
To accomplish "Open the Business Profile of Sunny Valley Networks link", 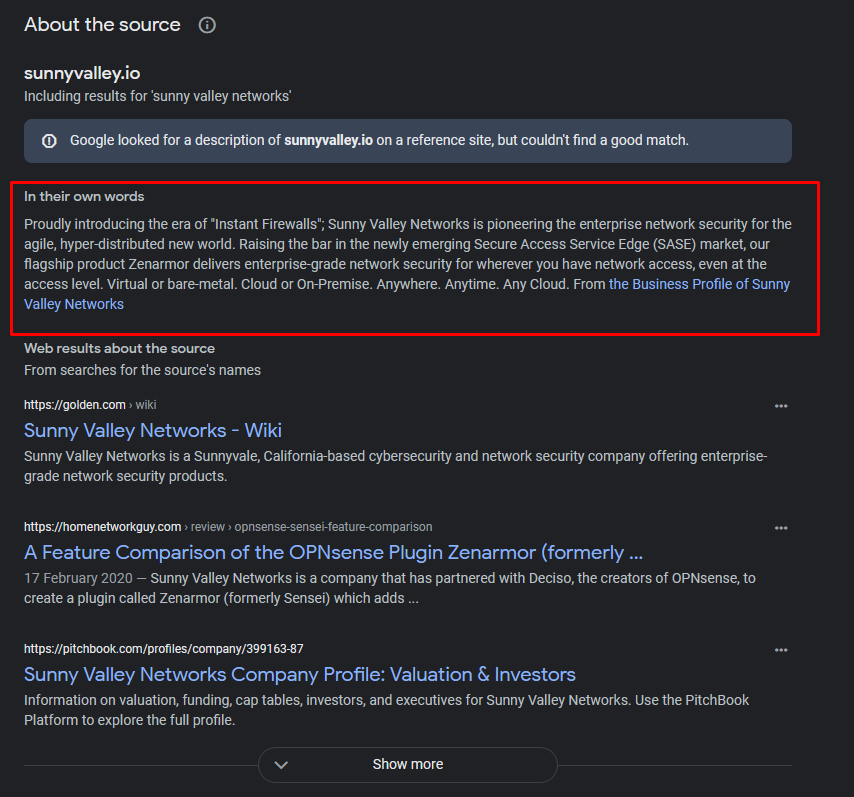I will 407,294.
